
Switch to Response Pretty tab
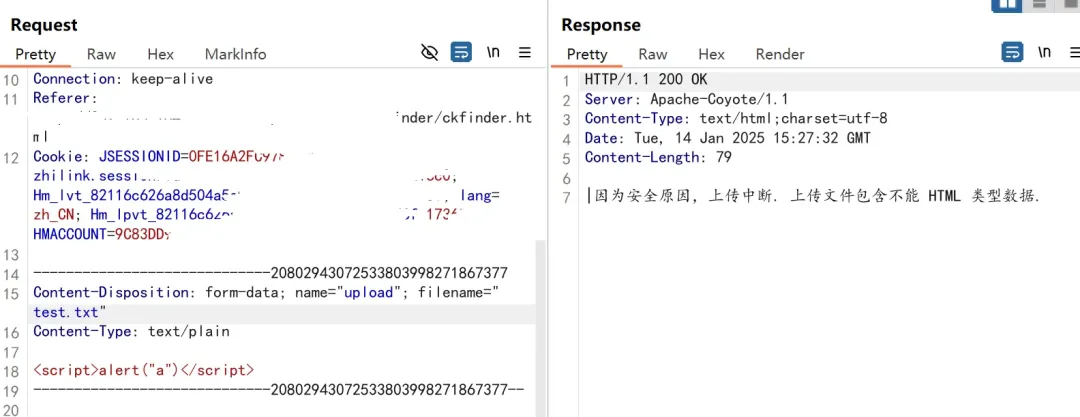pyautogui.click(x=587, y=54)
